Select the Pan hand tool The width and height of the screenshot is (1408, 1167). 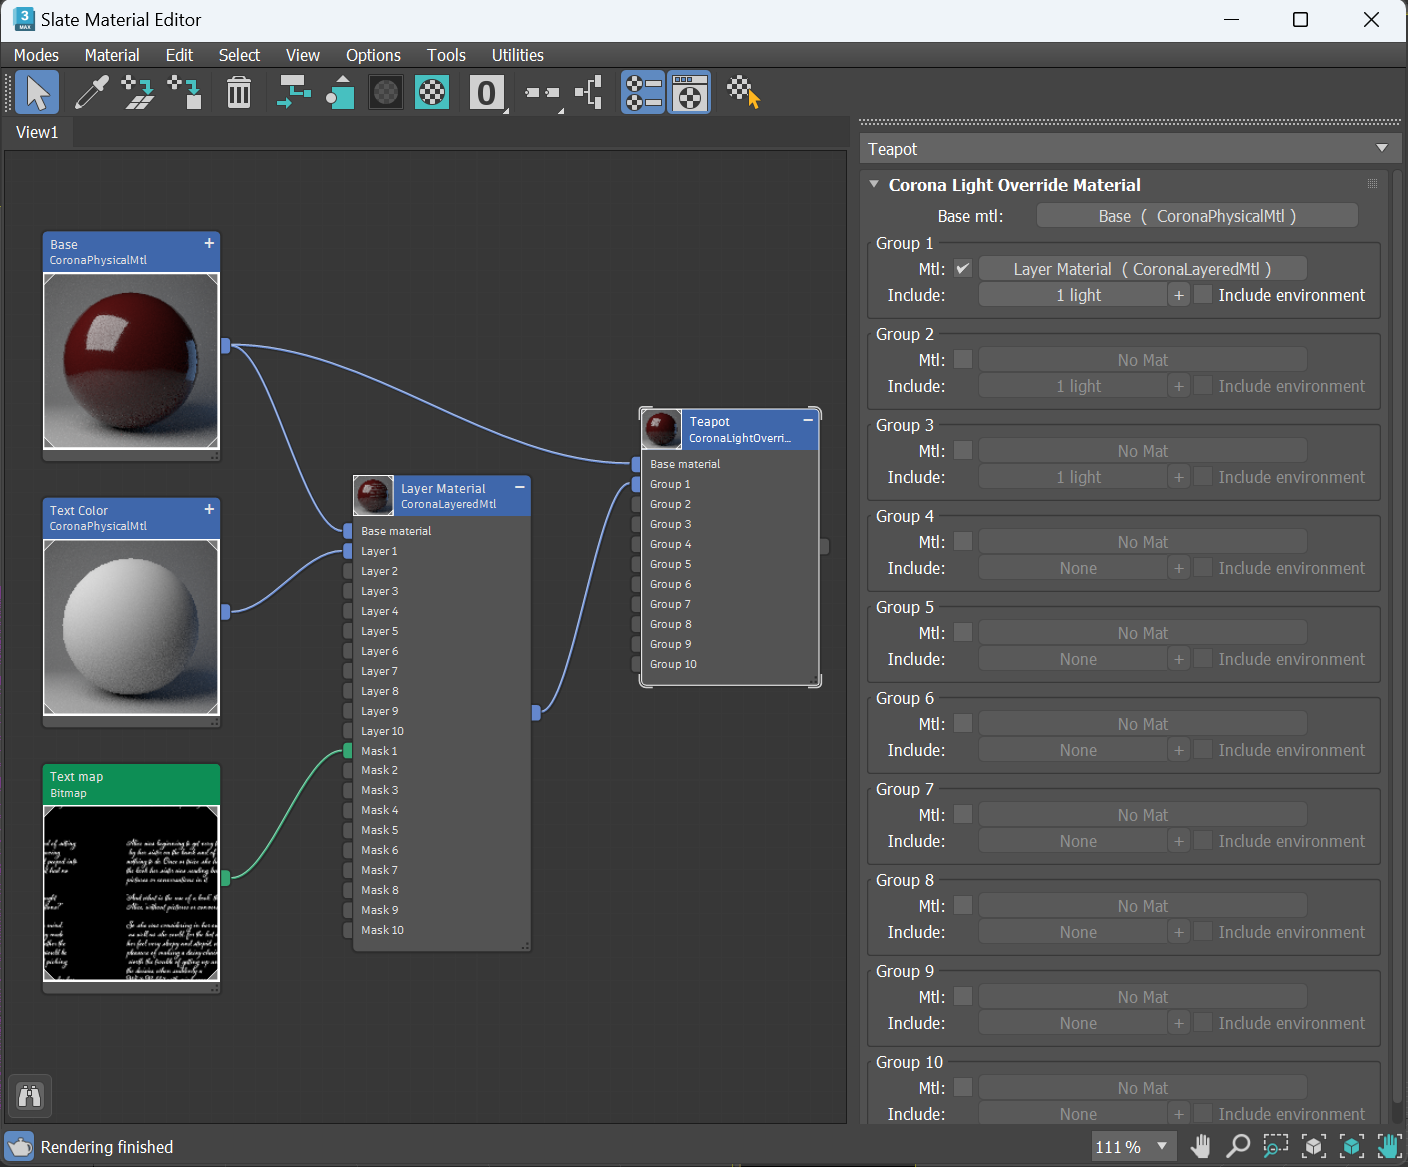click(x=1201, y=1146)
